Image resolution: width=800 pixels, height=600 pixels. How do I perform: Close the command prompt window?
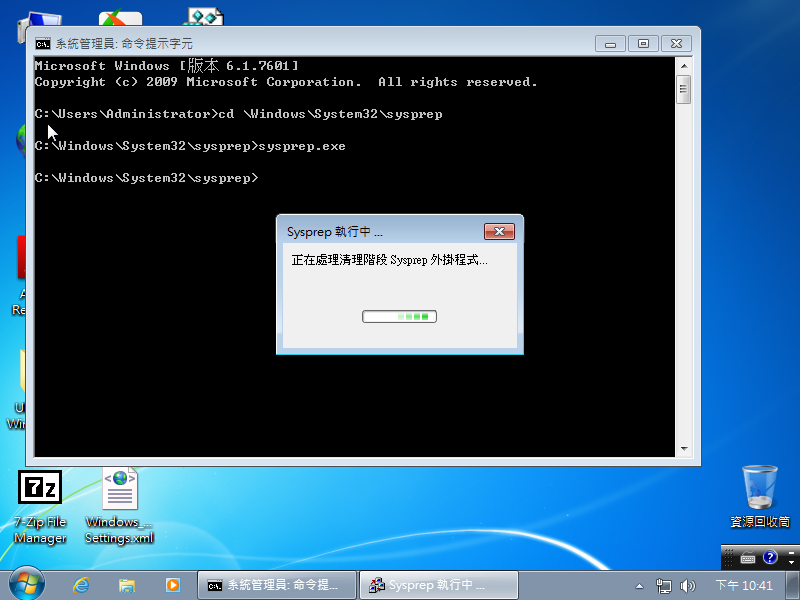(676, 44)
